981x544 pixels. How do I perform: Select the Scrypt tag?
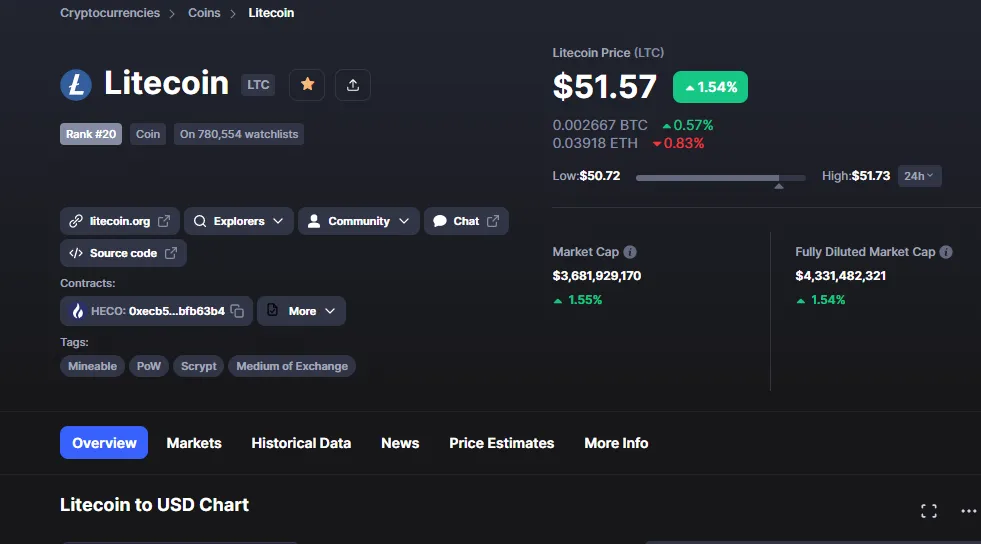(198, 366)
